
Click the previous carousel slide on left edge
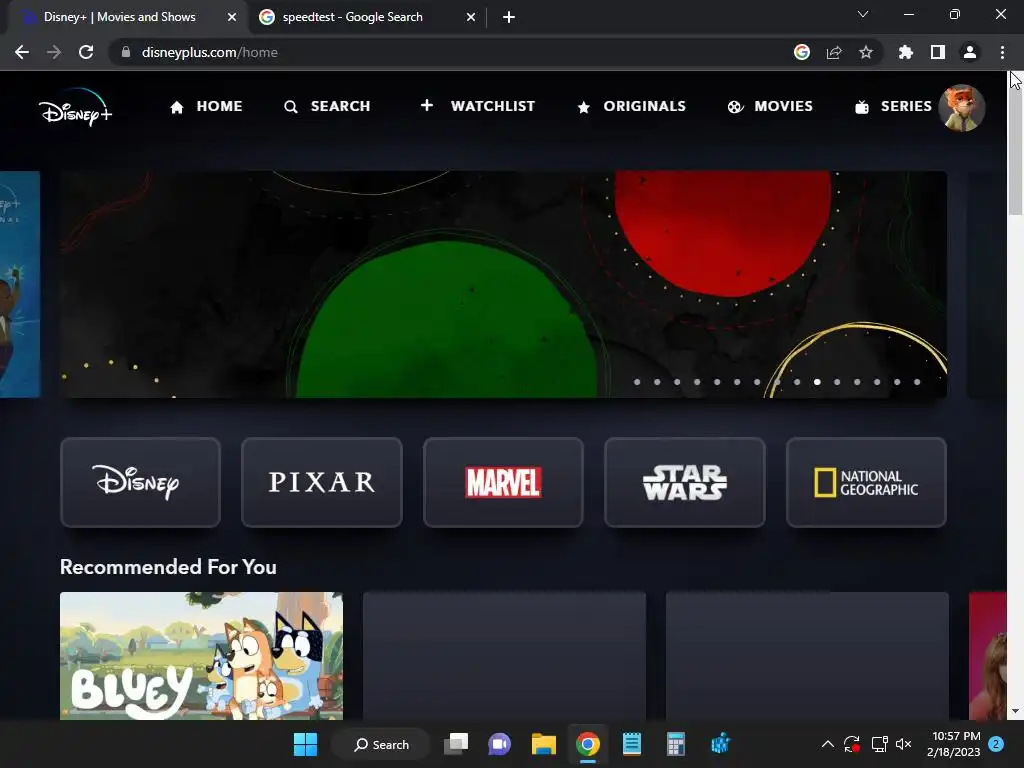20,284
